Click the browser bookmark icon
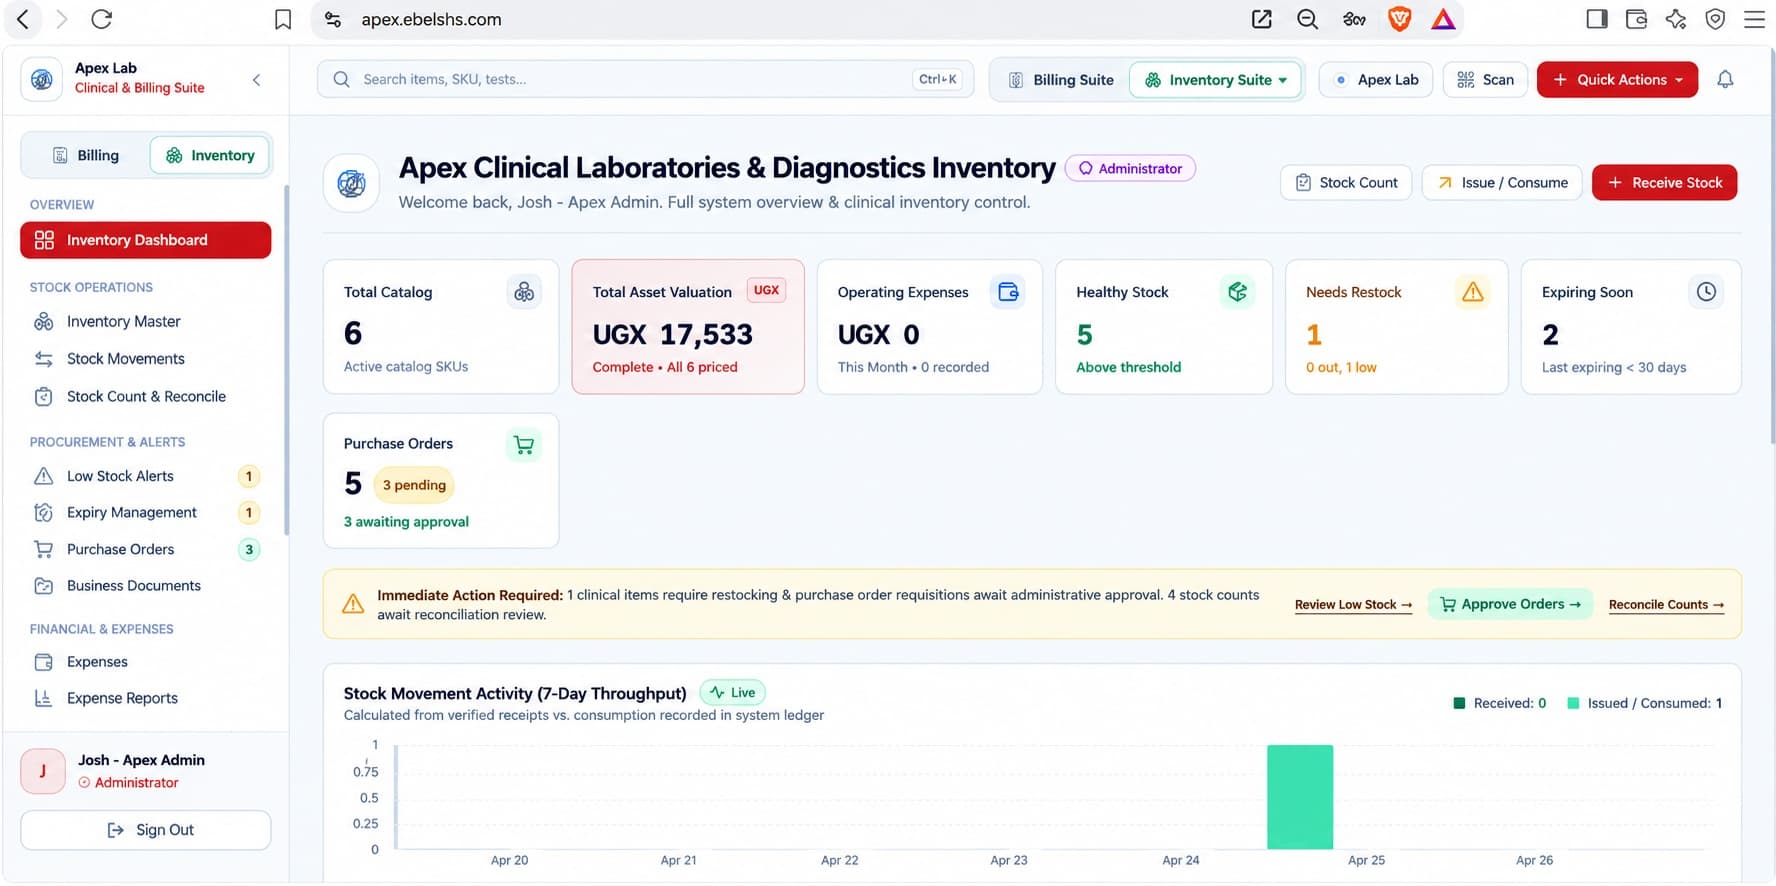The image size is (1776, 886). [283, 19]
